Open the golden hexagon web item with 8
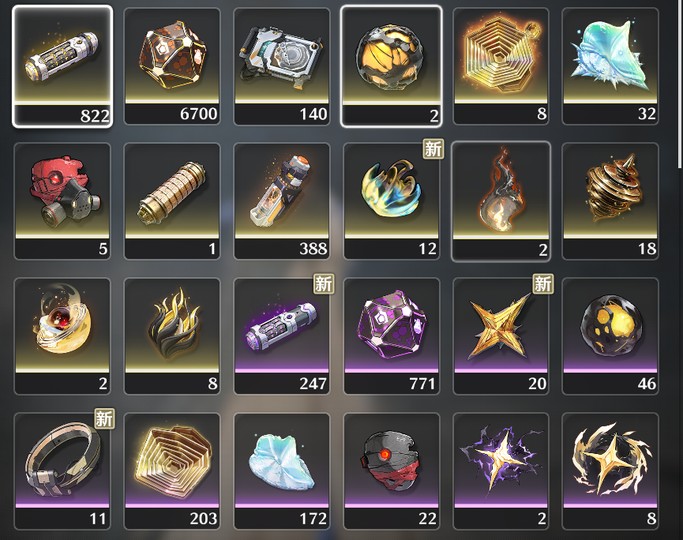 (x=501, y=66)
